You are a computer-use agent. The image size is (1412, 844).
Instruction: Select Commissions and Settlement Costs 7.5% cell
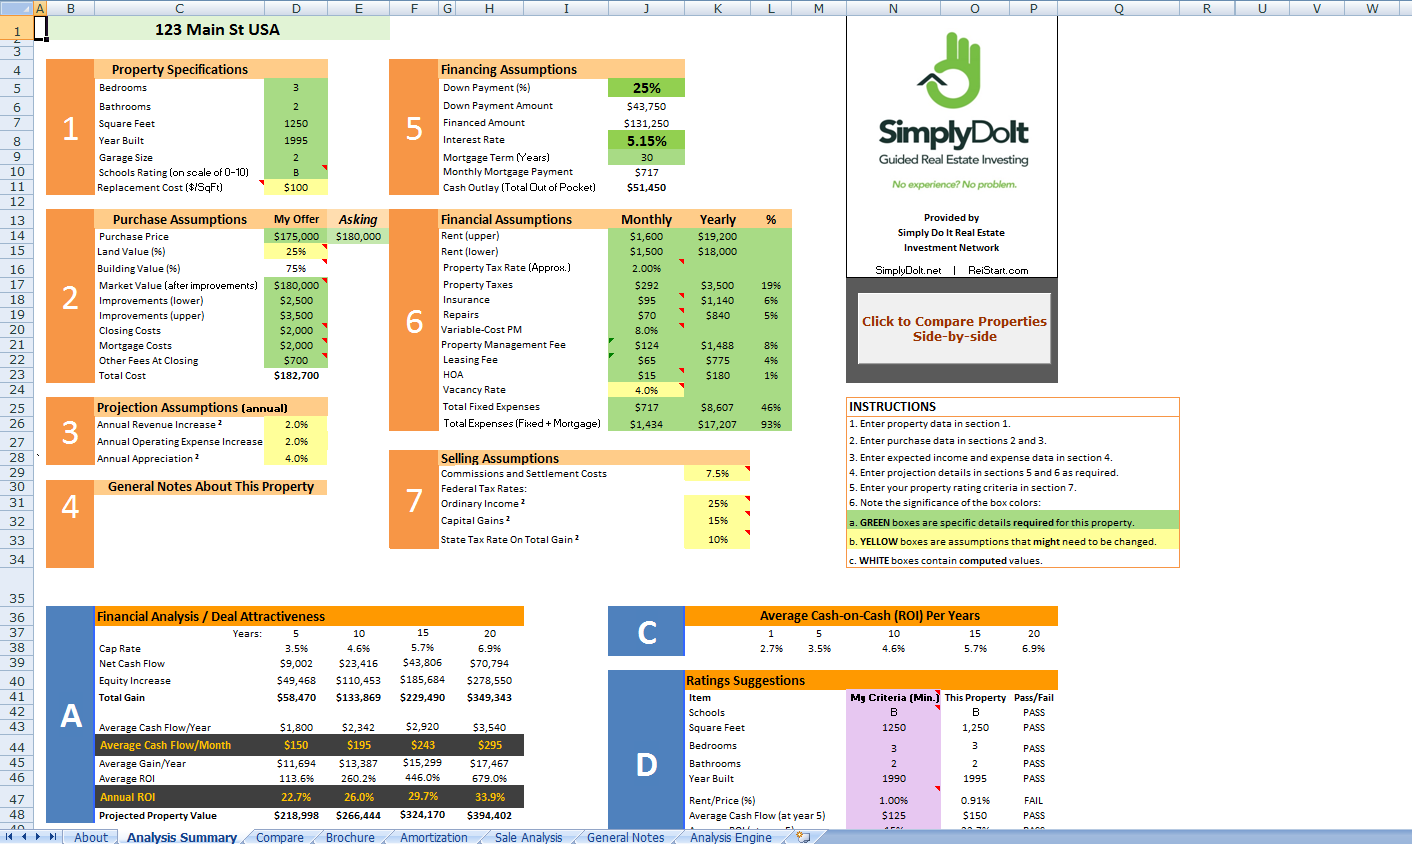click(x=717, y=473)
